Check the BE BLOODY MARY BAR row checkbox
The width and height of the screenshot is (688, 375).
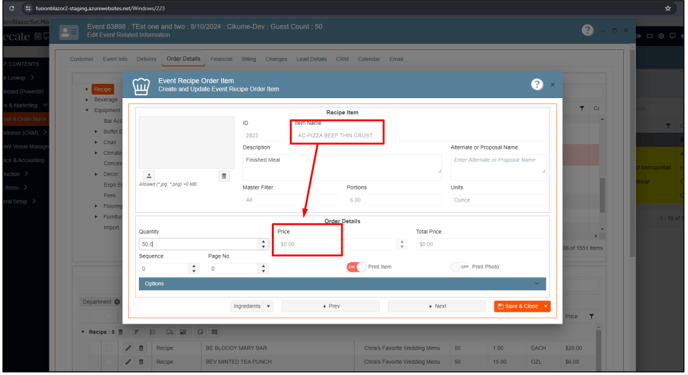tap(109, 348)
